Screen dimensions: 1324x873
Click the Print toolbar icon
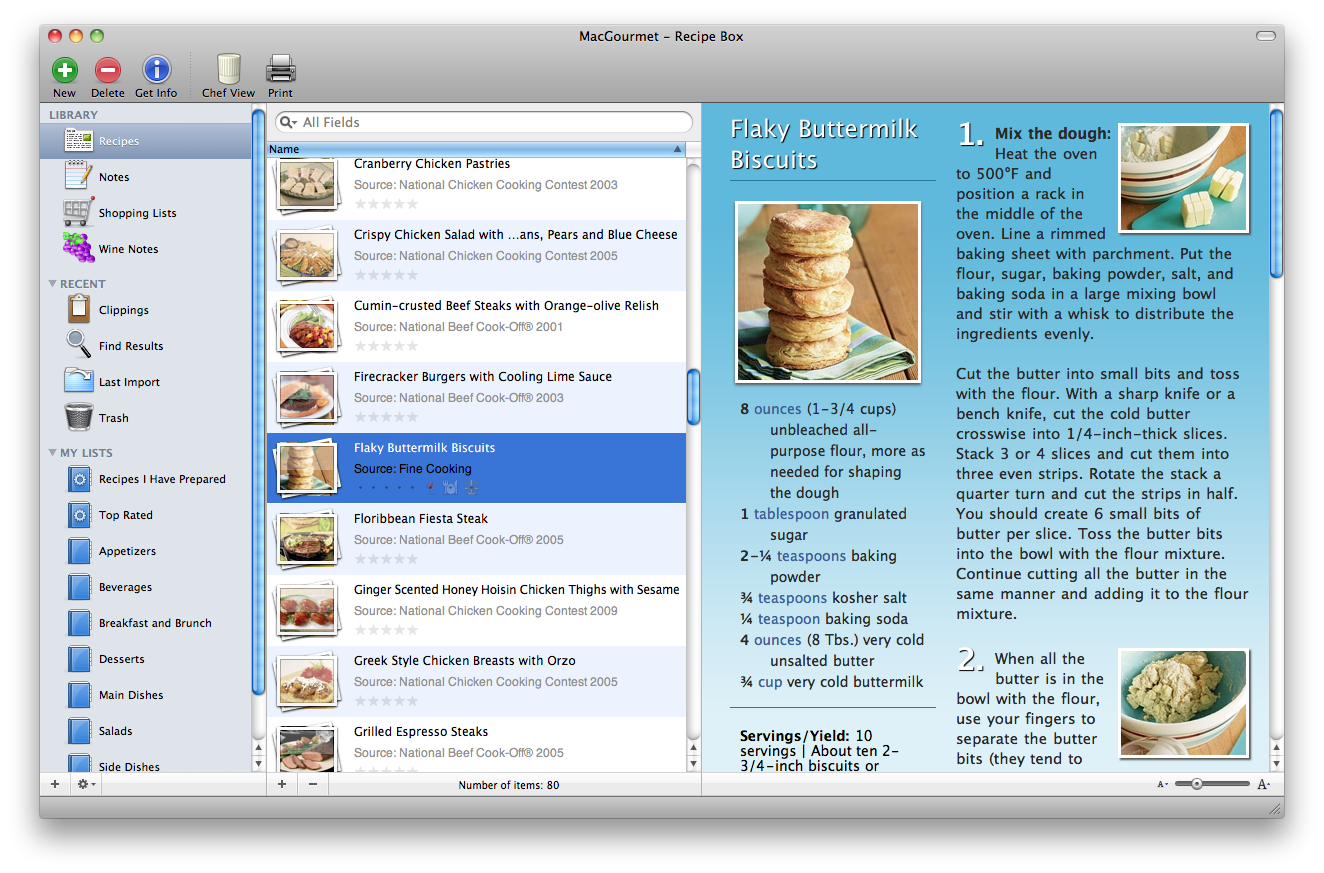280,69
